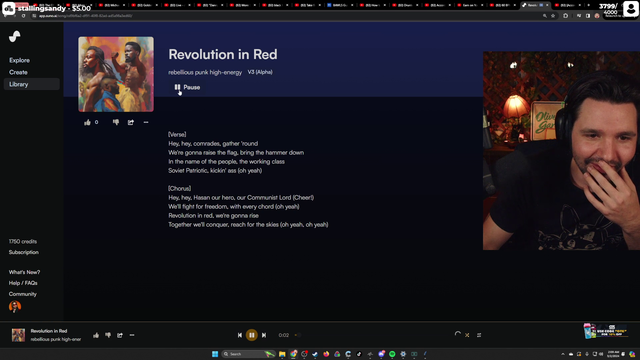The image size is (640, 360).
Task: Share the track from the player bar
Action: click(x=120, y=335)
